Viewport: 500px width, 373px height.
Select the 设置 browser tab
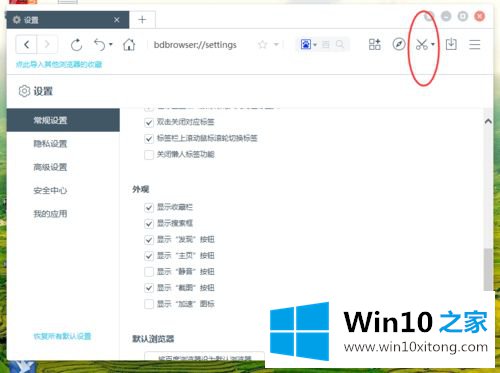[68, 20]
